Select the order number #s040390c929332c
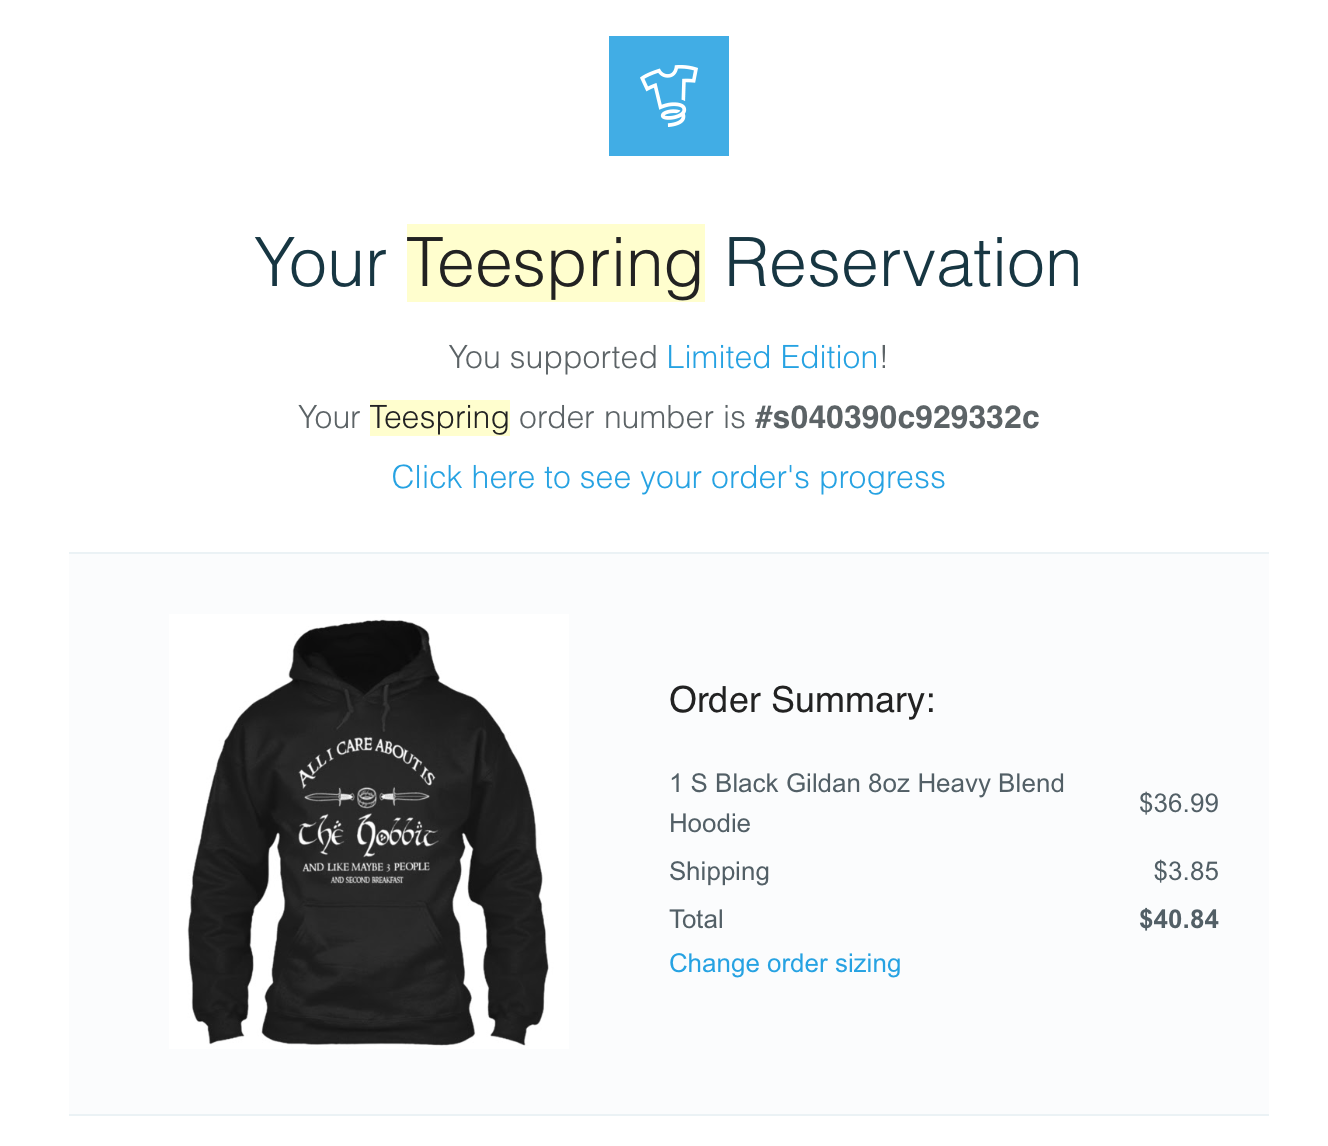 click(896, 418)
